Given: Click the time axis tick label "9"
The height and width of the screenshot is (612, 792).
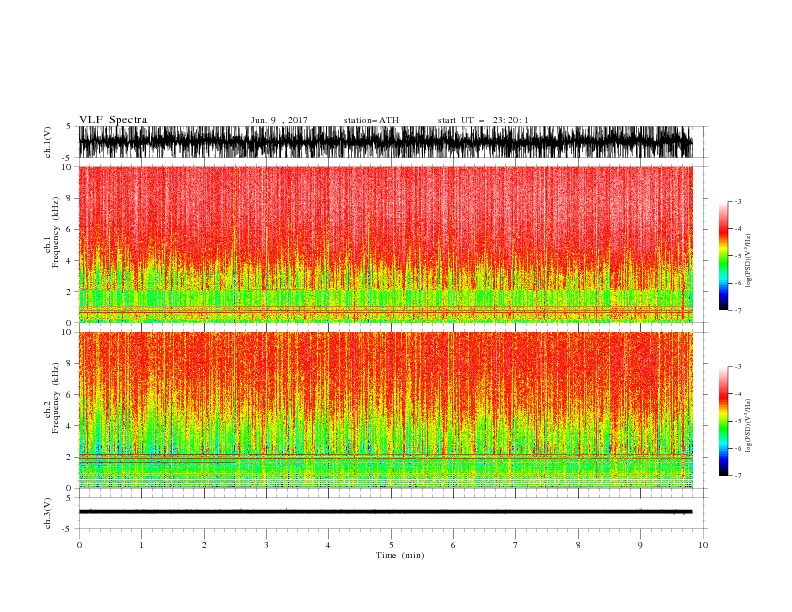Looking at the screenshot, I should 640,545.
